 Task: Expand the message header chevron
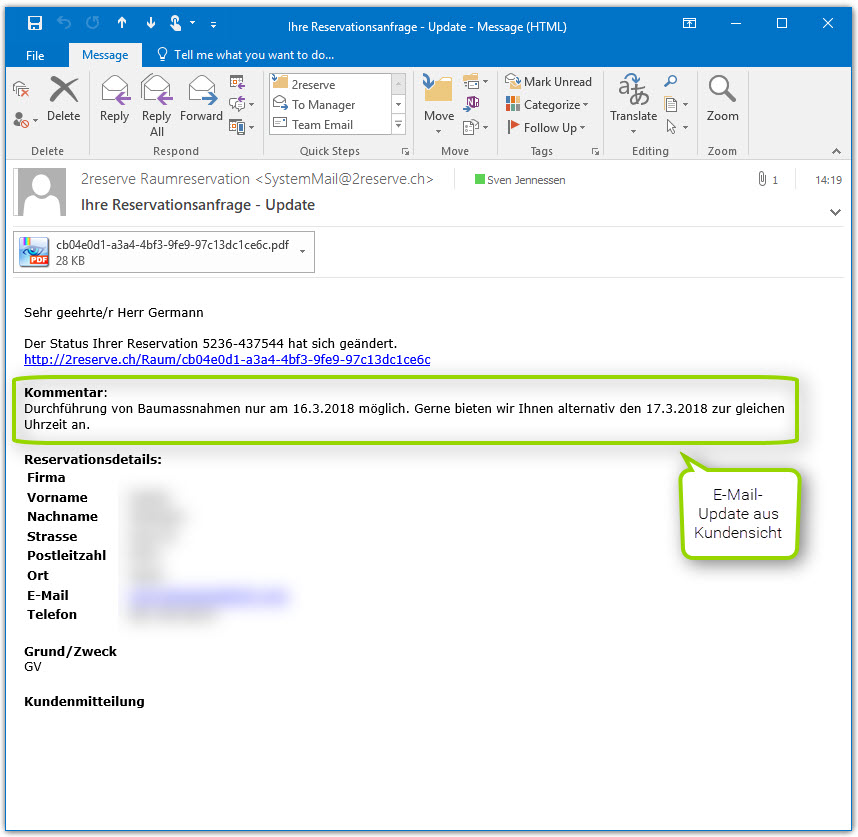835,212
